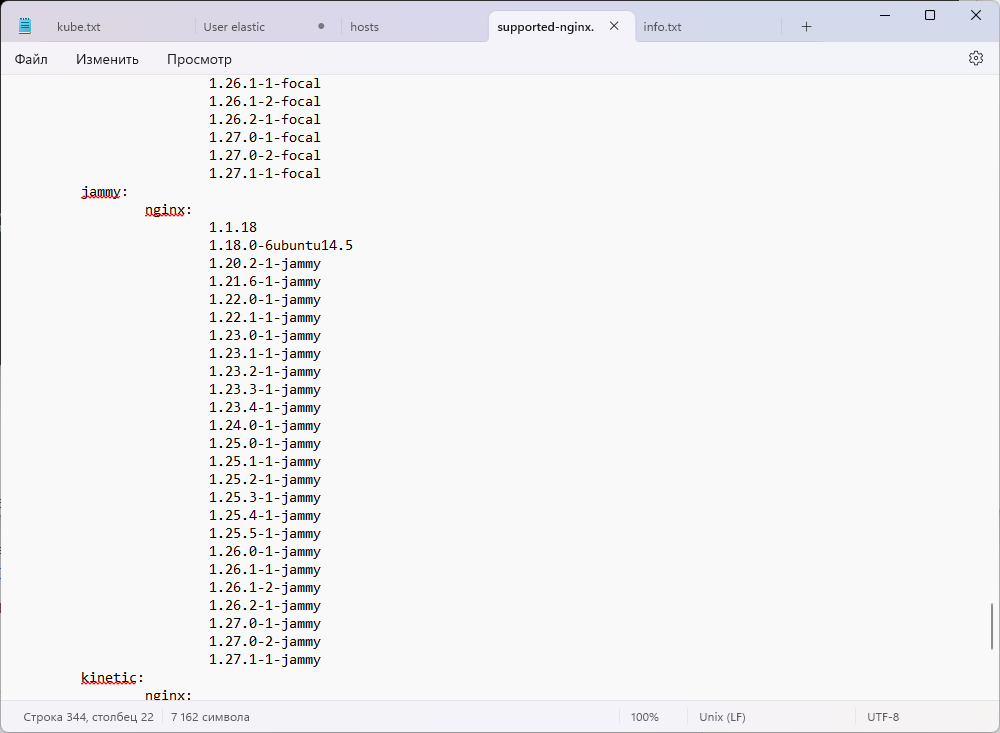The image size is (1000, 733).
Task: Click the line 1.27.0-1-jammy
Action: 265,623
